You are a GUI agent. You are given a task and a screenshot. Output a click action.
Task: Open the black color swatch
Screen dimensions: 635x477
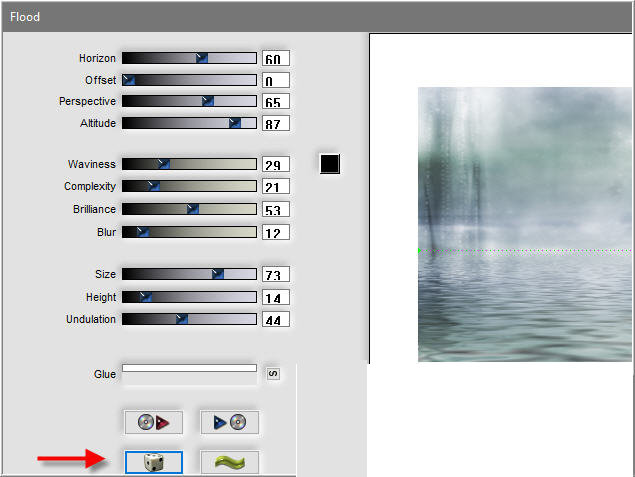tap(330, 164)
